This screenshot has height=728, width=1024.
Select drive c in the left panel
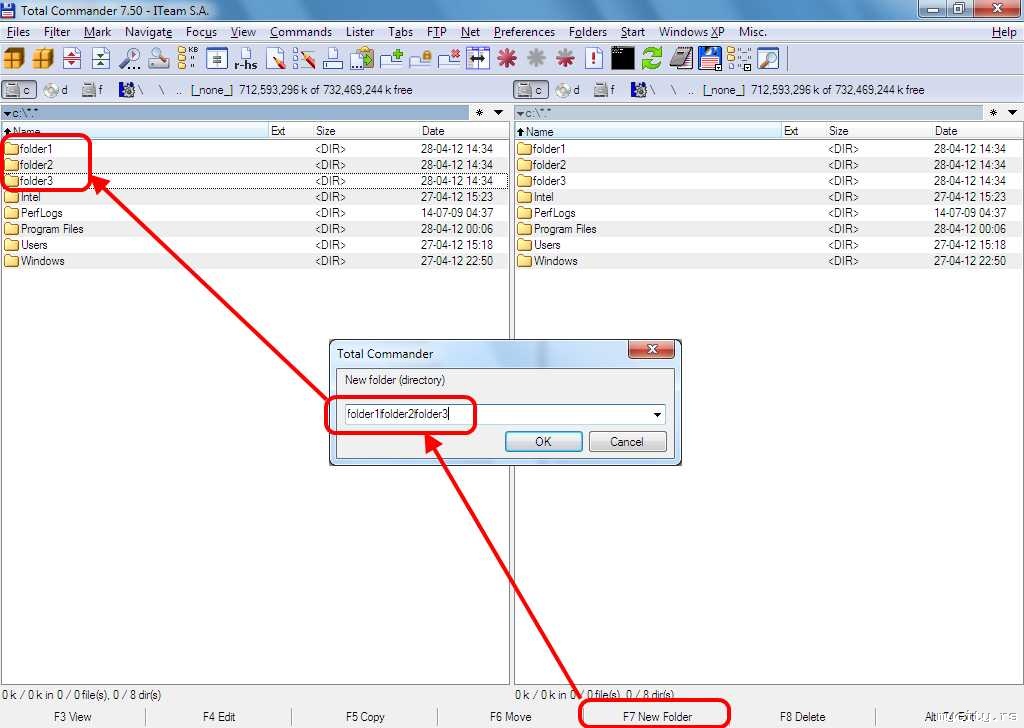(19, 89)
